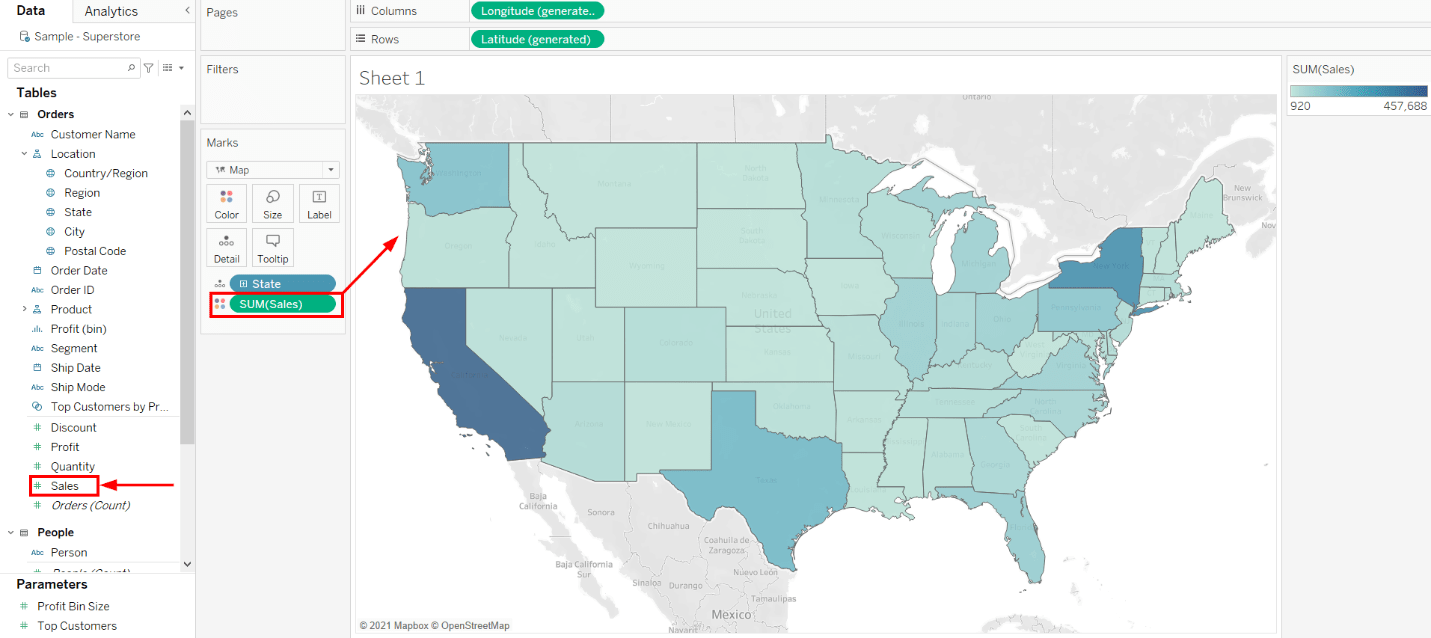Screen dimensions: 1431x638
Task: Click the hierarchy icon beside Location
Action: coord(37,154)
